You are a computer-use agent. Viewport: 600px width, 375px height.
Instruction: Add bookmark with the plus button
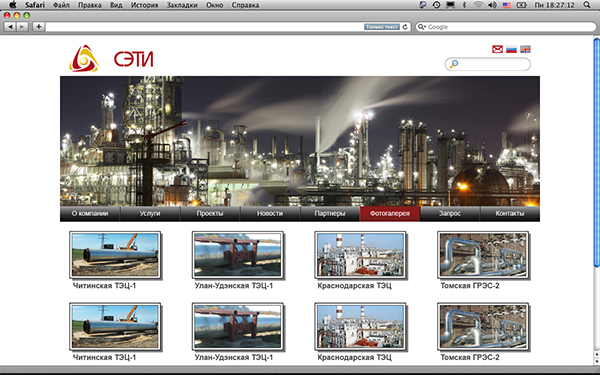39,27
